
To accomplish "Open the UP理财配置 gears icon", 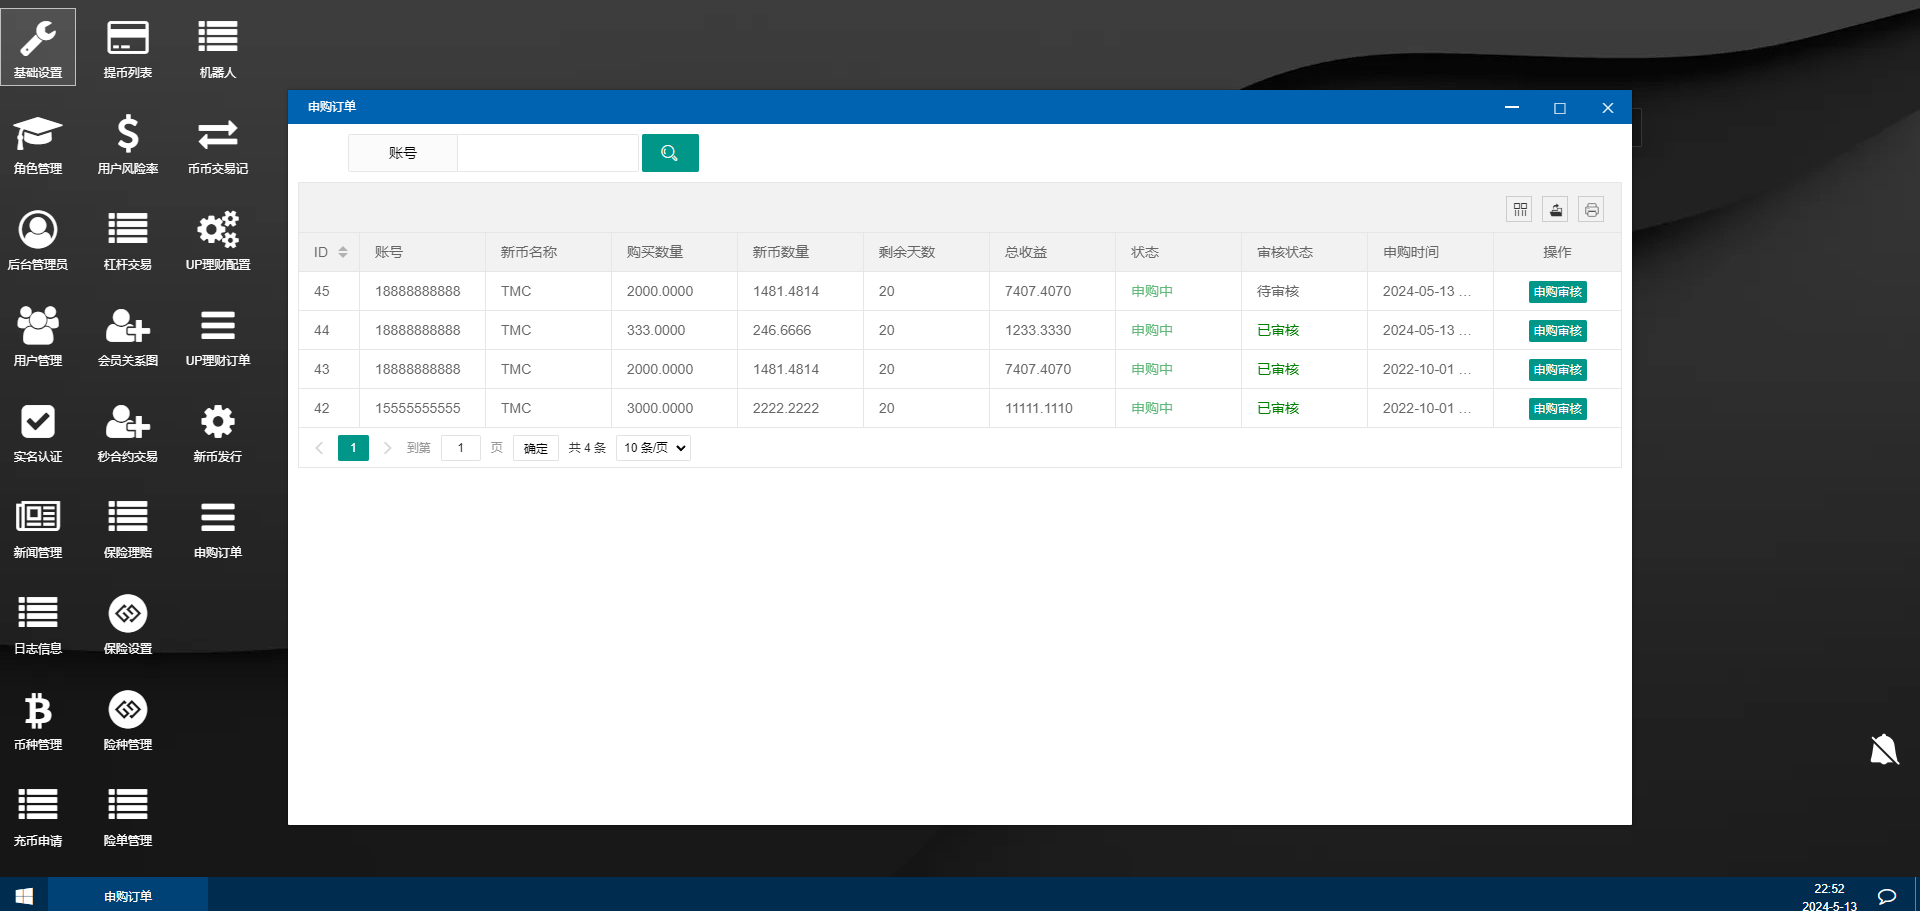I will click(218, 239).
